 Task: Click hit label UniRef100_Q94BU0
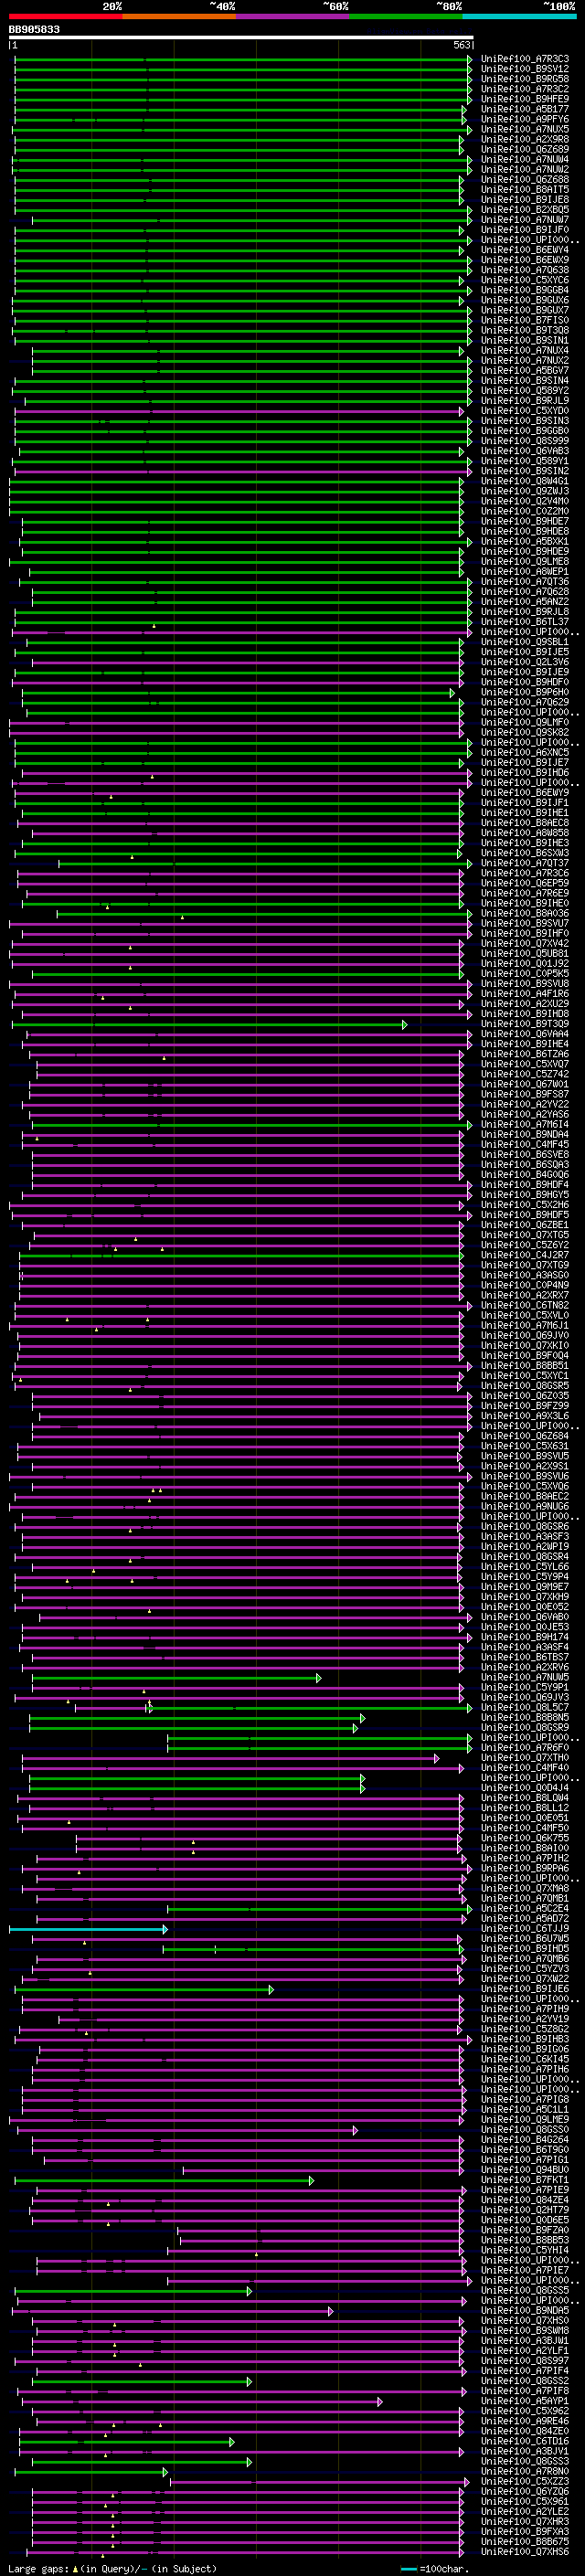[x=525, y=2170]
